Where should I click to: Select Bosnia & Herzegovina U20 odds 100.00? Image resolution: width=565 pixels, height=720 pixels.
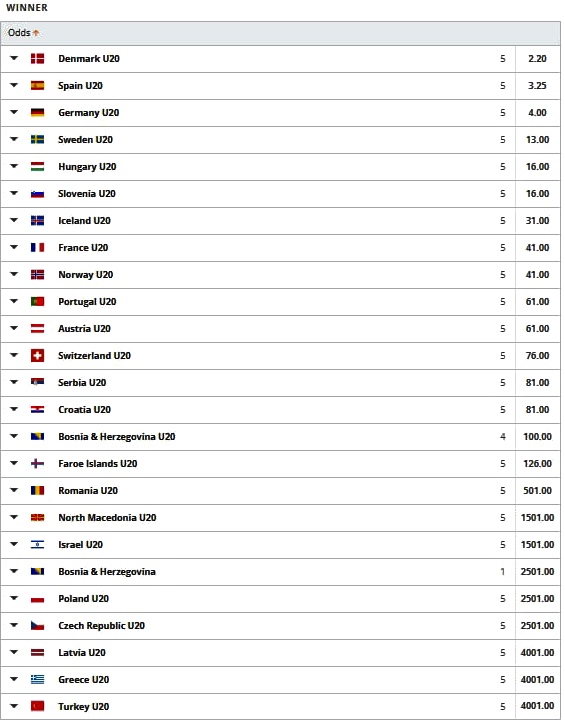pos(537,437)
